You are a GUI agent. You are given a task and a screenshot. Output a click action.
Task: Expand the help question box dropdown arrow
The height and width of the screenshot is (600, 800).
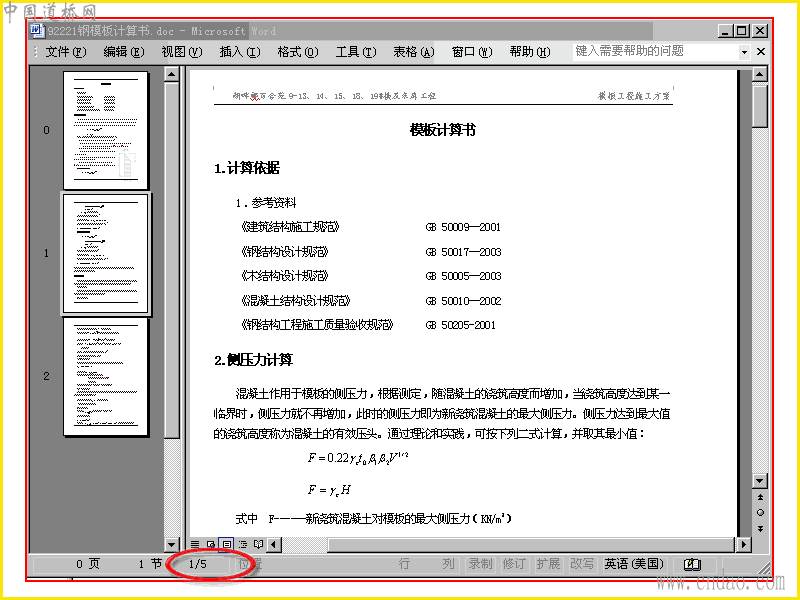click(744, 52)
